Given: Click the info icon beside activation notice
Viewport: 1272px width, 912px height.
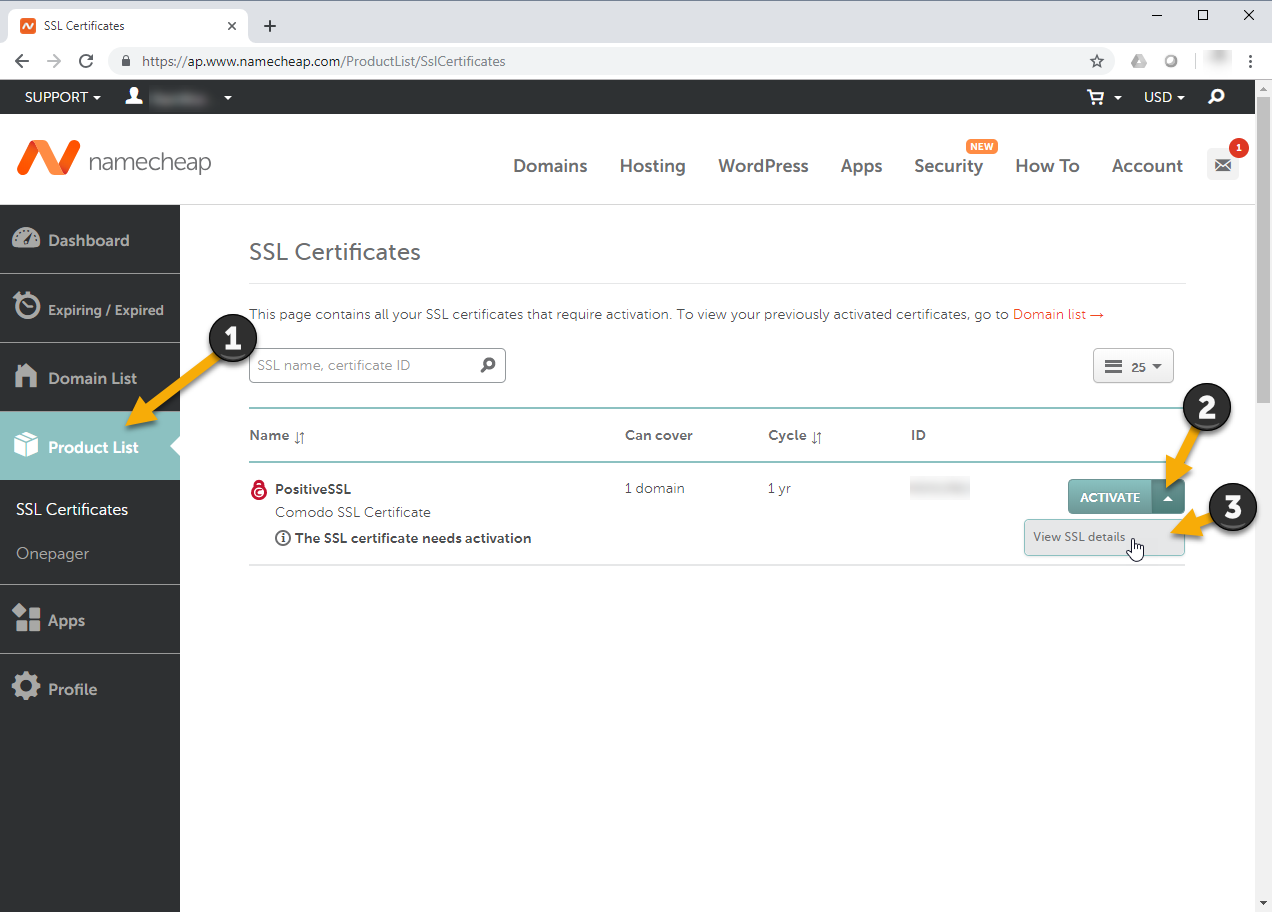Looking at the screenshot, I should 283,538.
